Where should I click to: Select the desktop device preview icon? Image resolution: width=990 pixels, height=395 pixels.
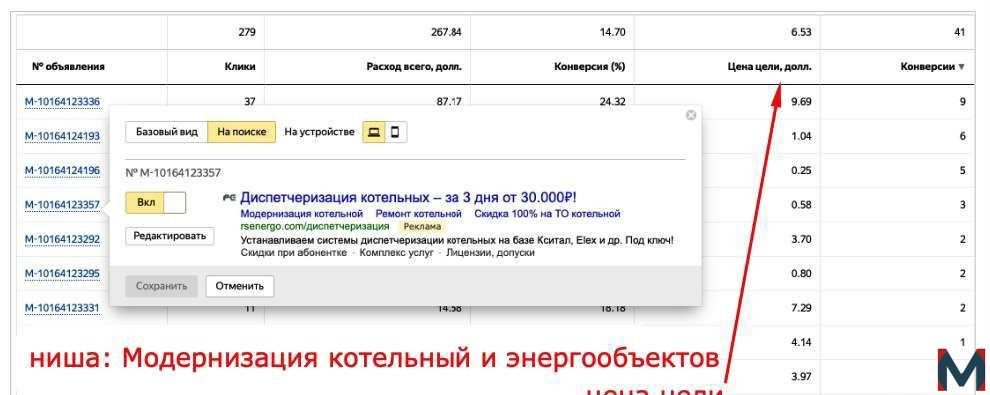click(374, 133)
